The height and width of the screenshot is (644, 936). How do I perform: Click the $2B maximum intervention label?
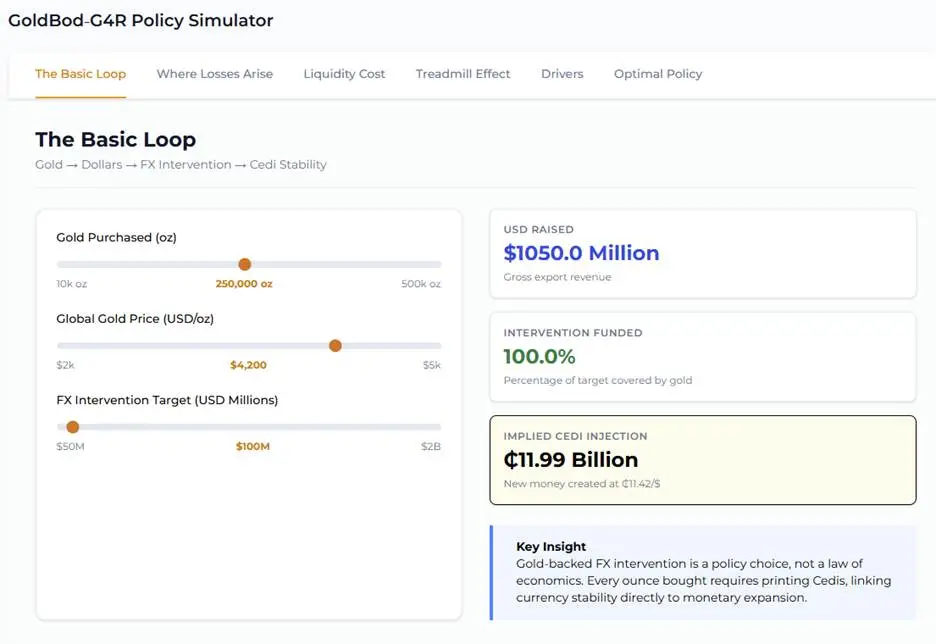point(430,446)
